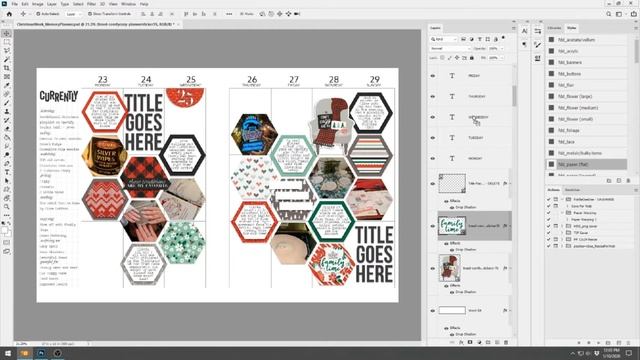Click the lock all layers padlock icon
The height and width of the screenshot is (360, 640).
(x=472, y=58)
